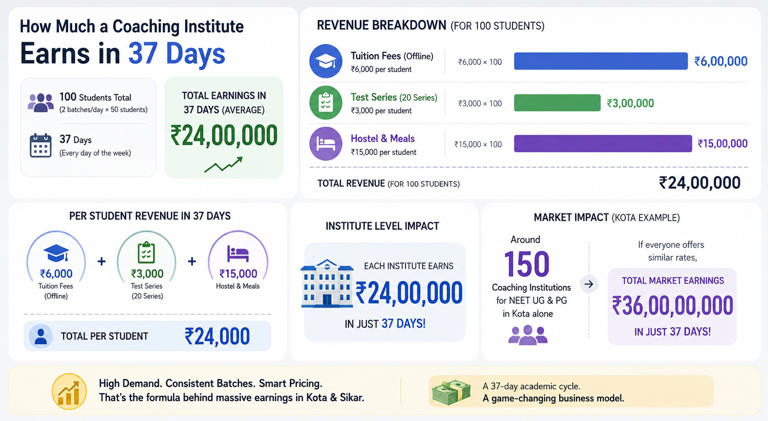Click the large "150" number
This screenshot has width=768, height=421.
click(527, 264)
